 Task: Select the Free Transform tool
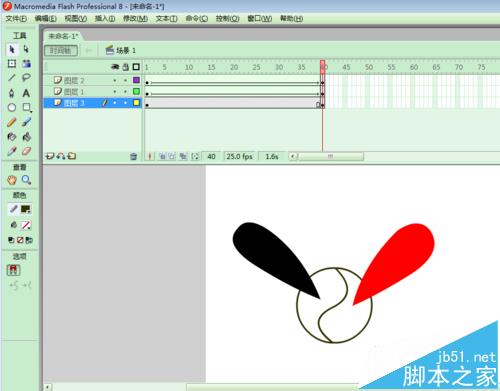point(12,64)
